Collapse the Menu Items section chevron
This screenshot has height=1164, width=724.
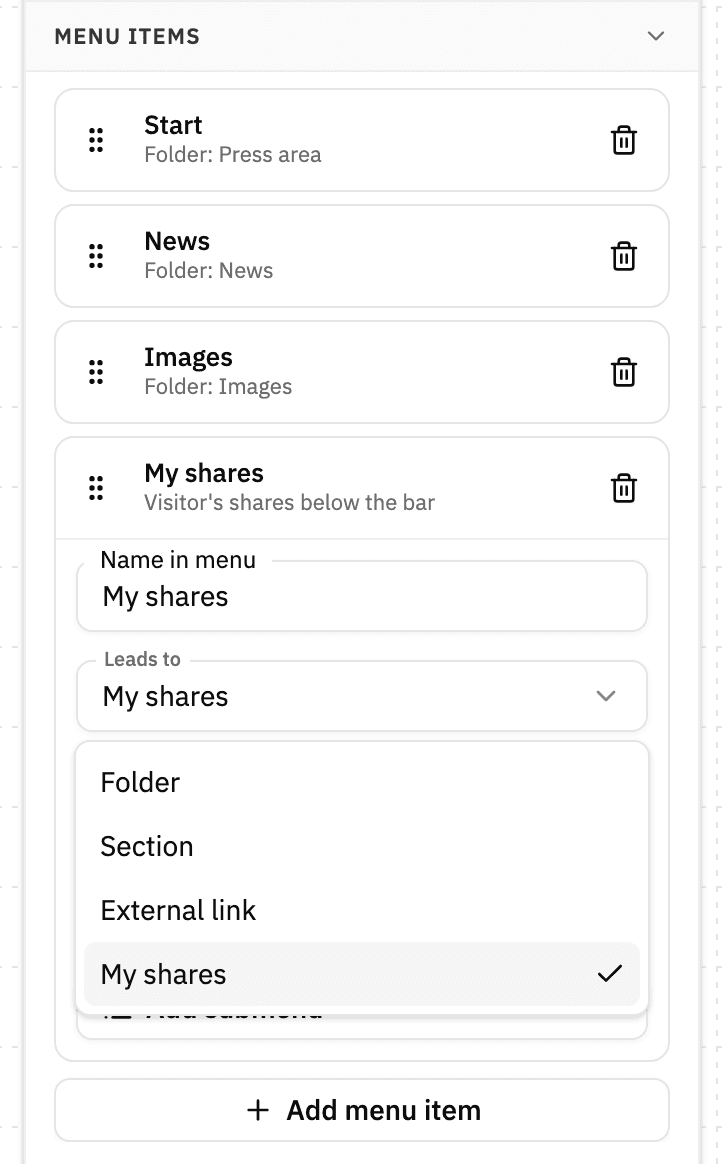[x=655, y=36]
